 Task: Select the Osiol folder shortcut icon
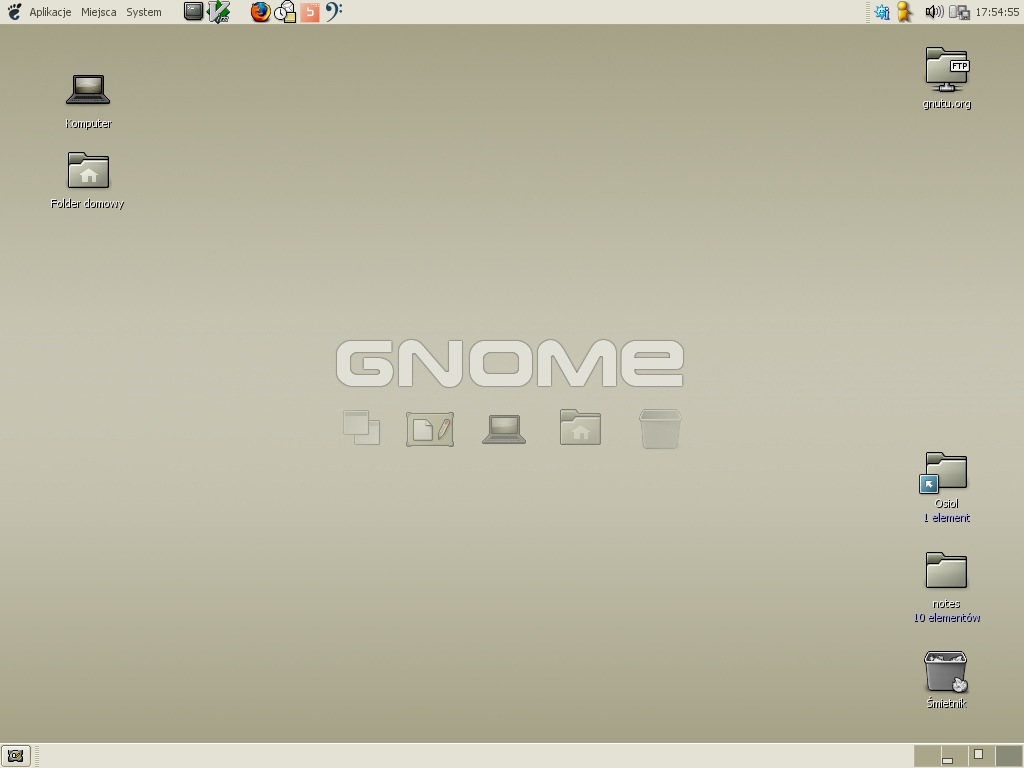coord(944,472)
